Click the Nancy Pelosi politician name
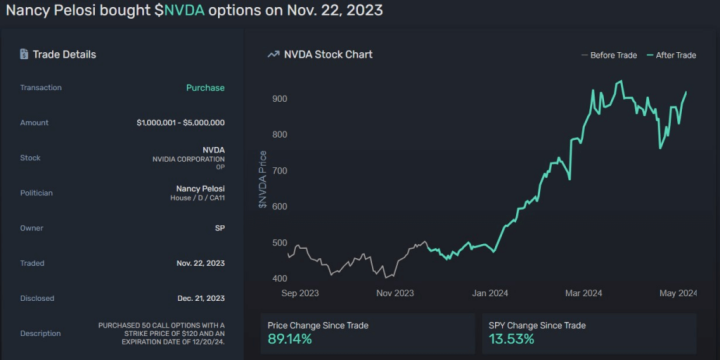The width and height of the screenshot is (720, 360). click(x=200, y=189)
